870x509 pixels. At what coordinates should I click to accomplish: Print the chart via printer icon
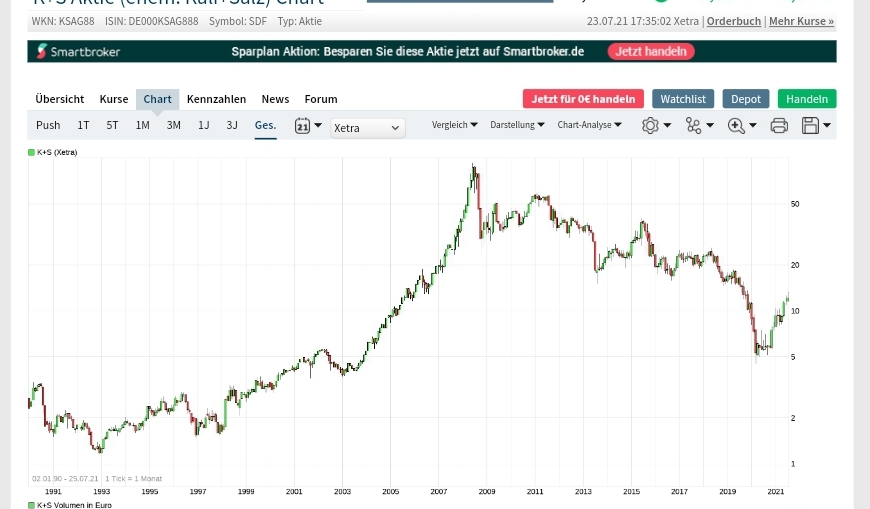click(779, 126)
